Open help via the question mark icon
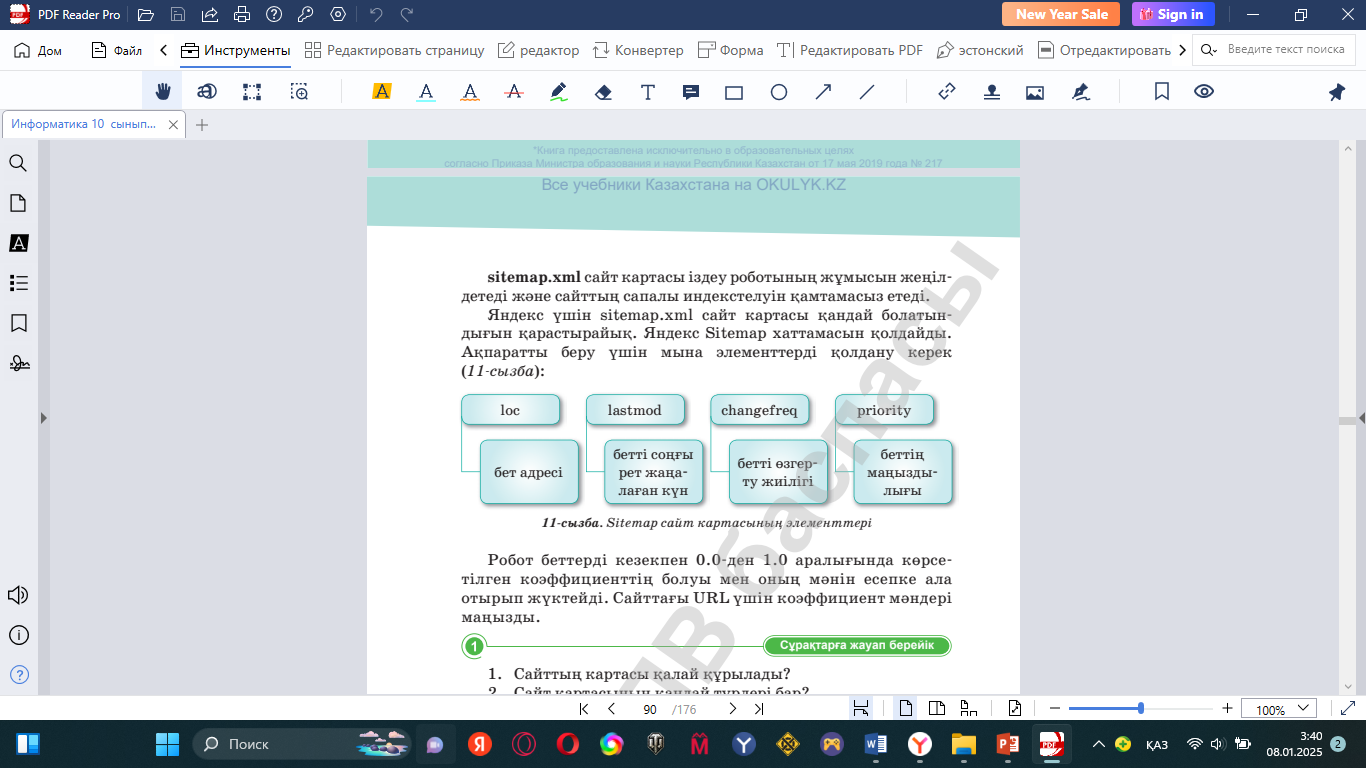This screenshot has width=1366, height=768. (273, 15)
